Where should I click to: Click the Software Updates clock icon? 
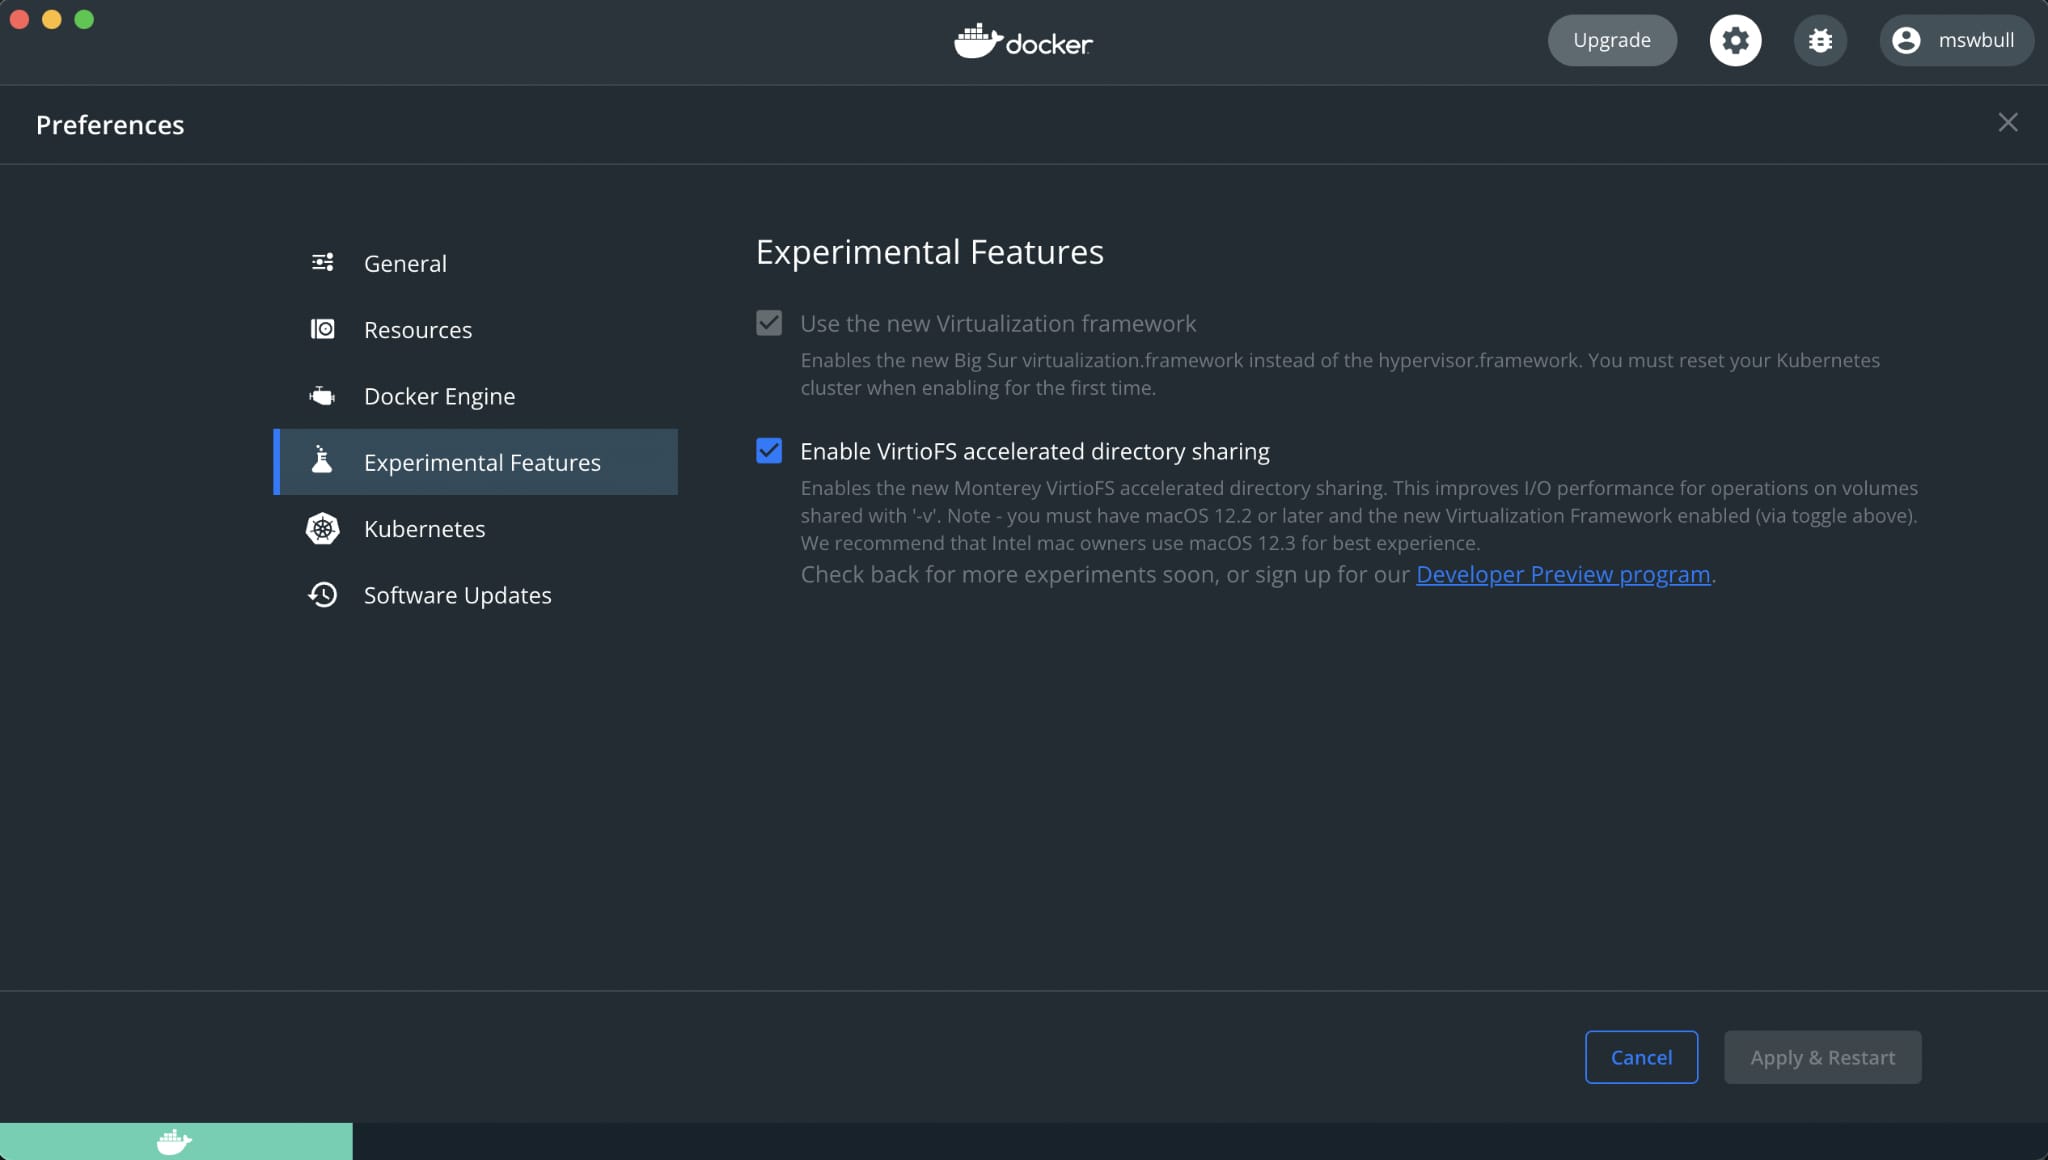[322, 595]
